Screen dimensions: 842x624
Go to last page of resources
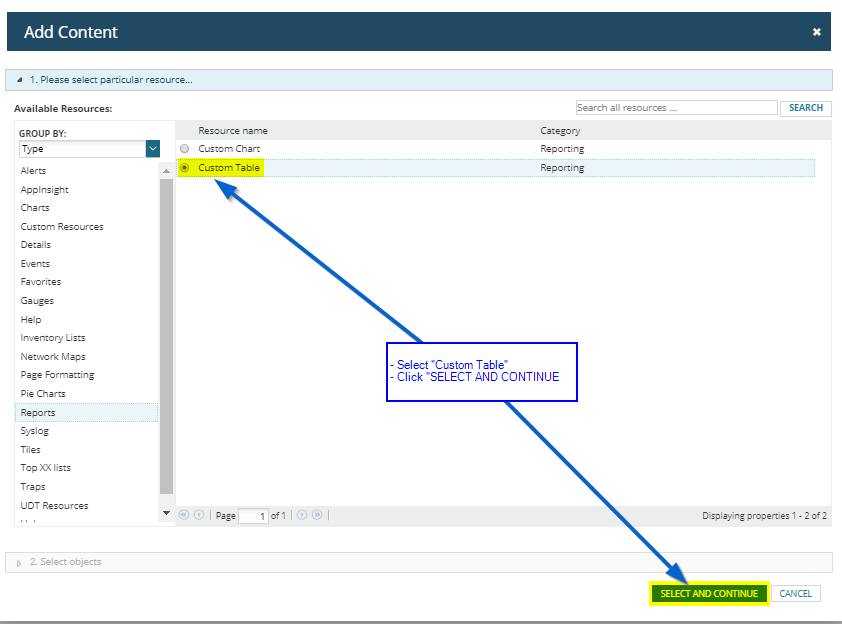317,515
